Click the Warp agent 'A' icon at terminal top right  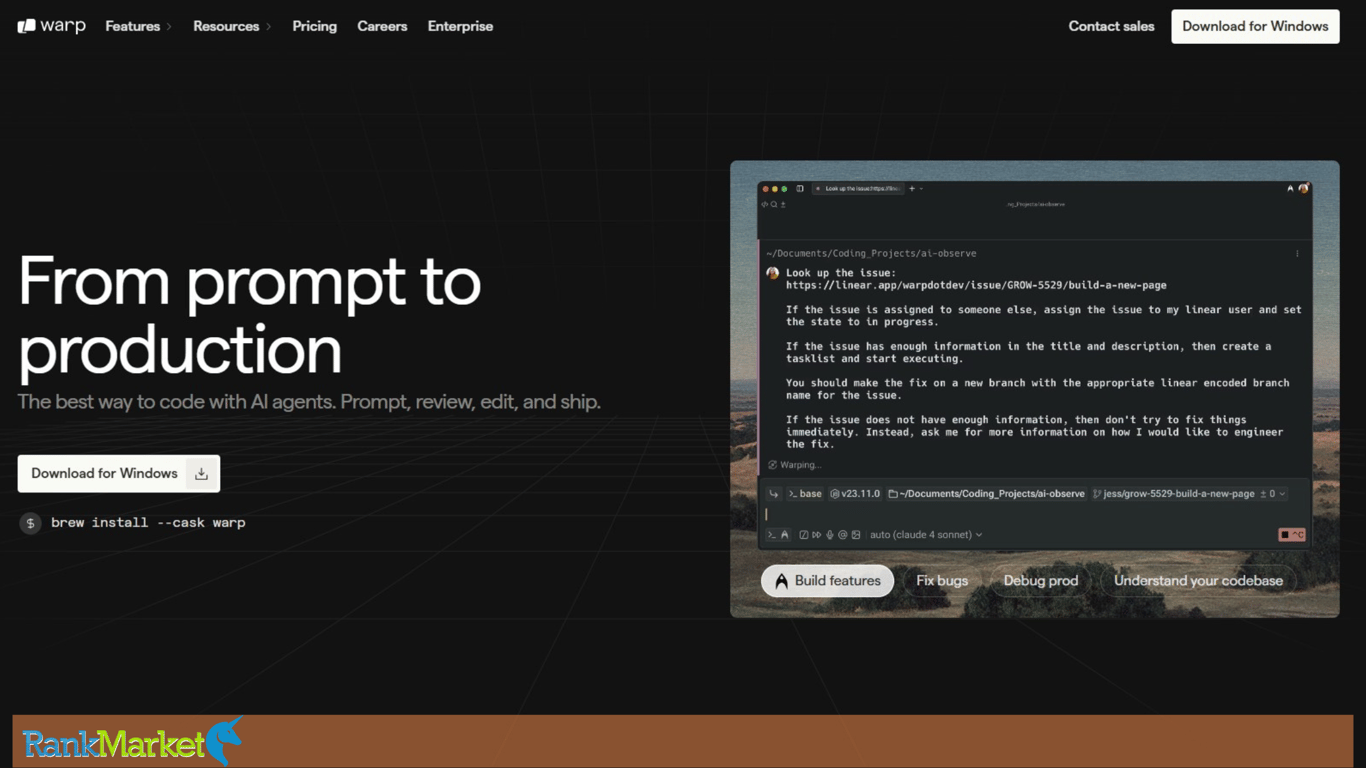(x=1290, y=188)
